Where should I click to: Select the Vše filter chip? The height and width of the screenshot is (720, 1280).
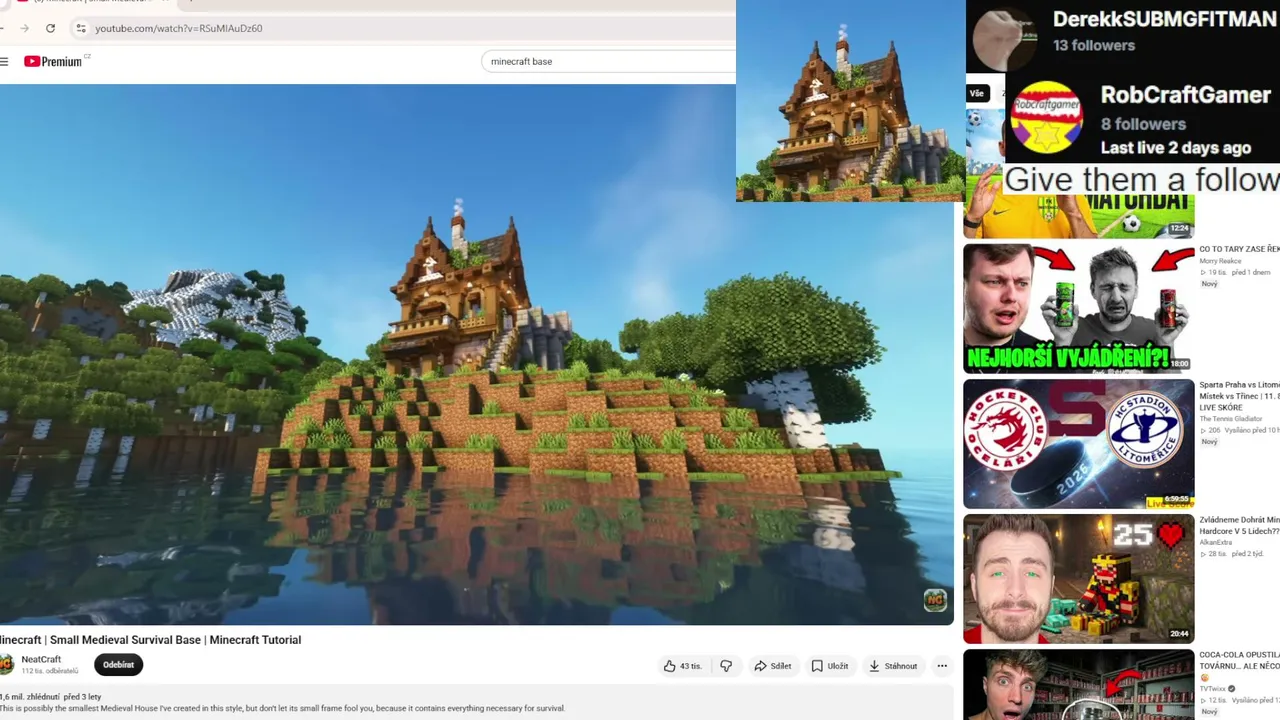[x=976, y=93]
